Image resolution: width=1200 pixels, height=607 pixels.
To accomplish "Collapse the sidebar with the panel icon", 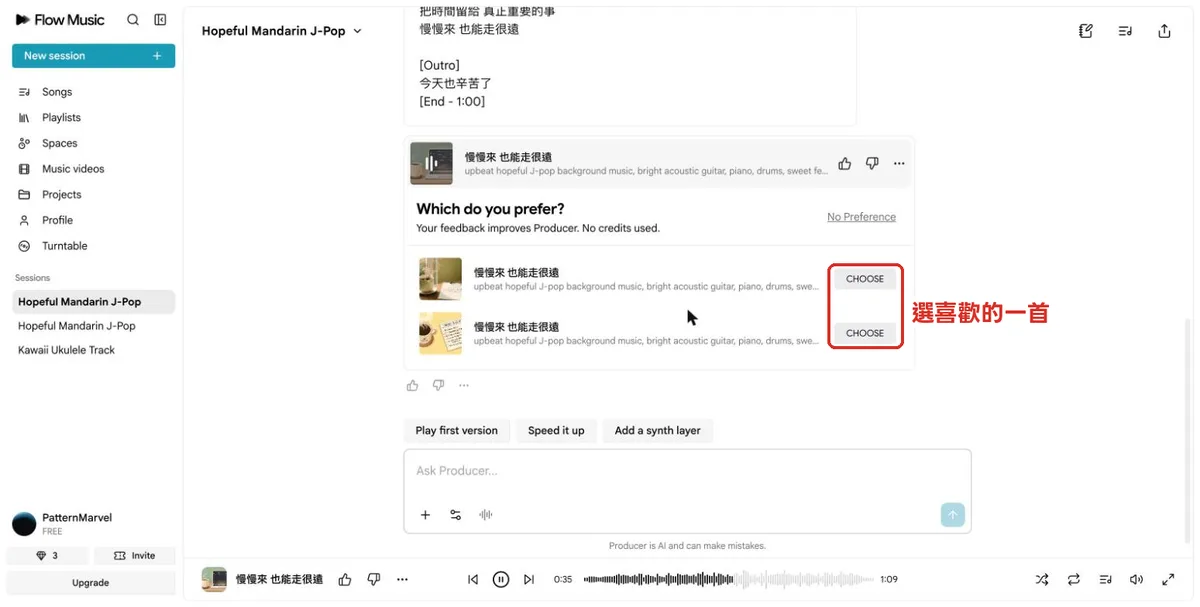I will click(160, 20).
